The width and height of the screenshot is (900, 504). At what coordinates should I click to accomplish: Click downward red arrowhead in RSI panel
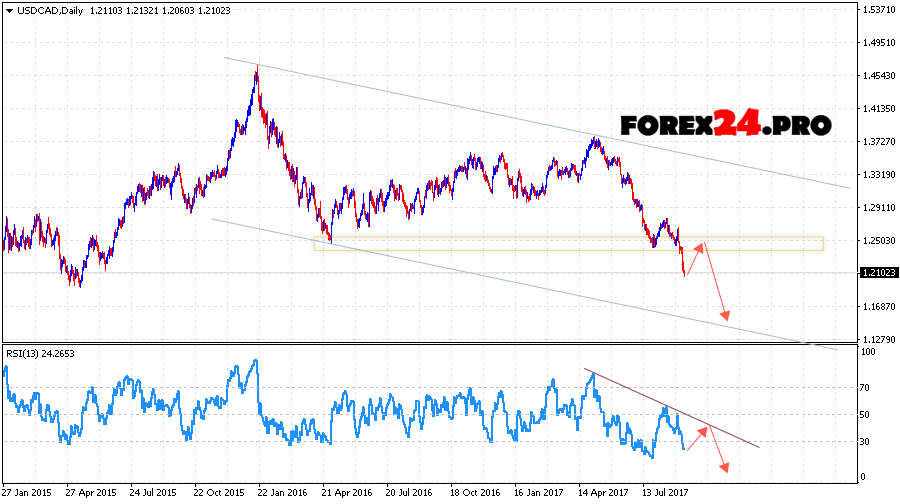(724, 467)
